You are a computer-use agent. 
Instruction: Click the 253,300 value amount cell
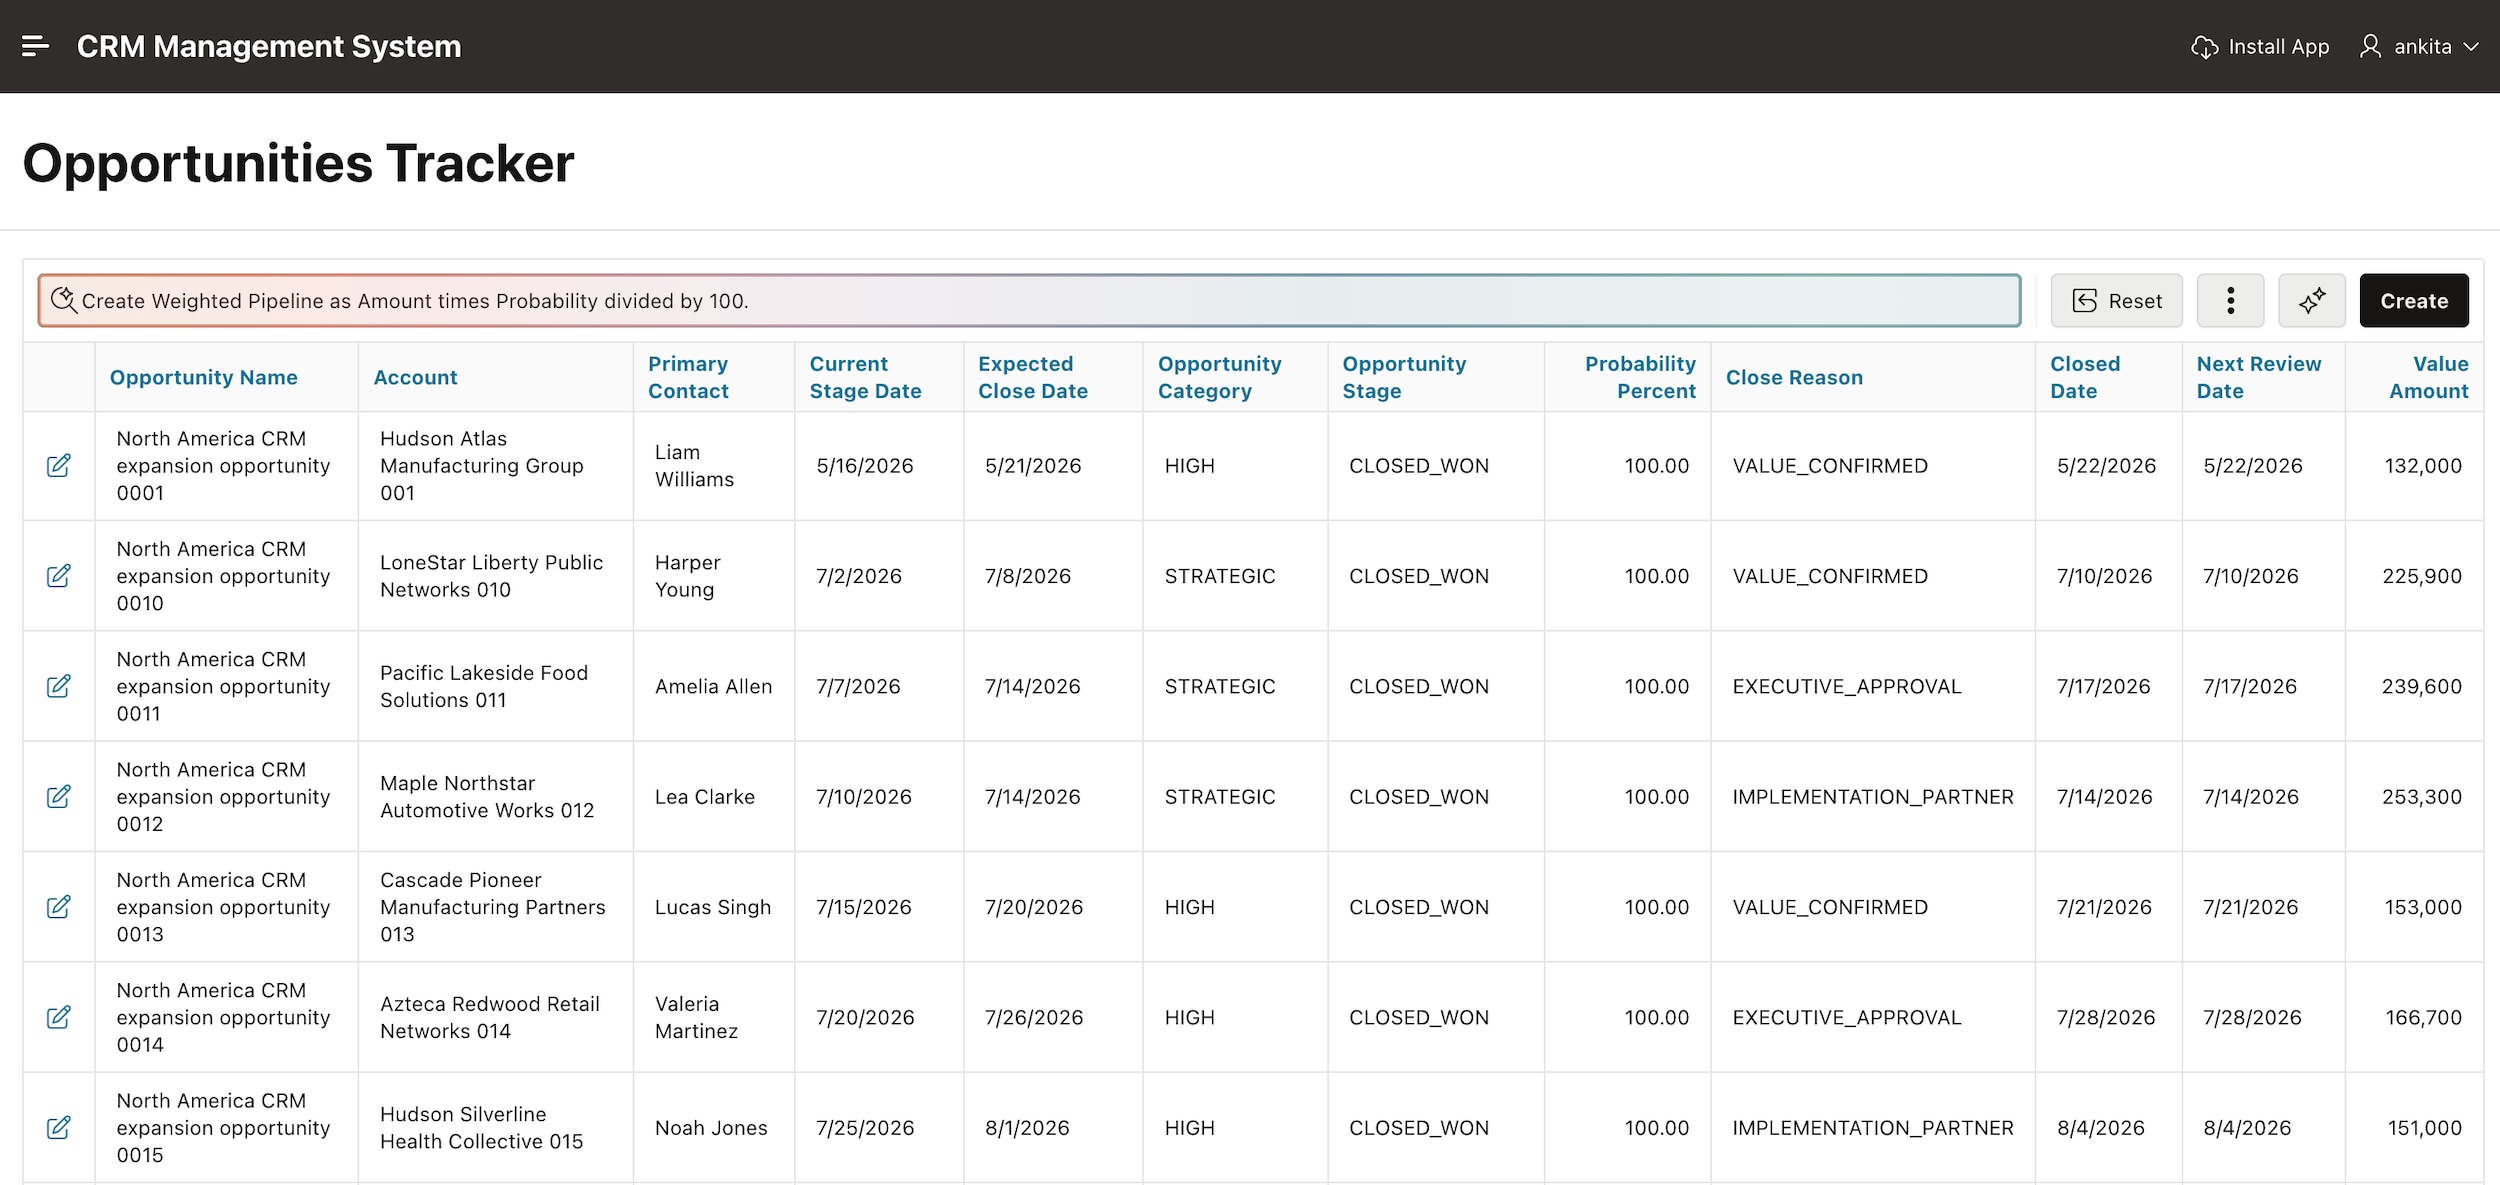pyautogui.click(x=2414, y=797)
